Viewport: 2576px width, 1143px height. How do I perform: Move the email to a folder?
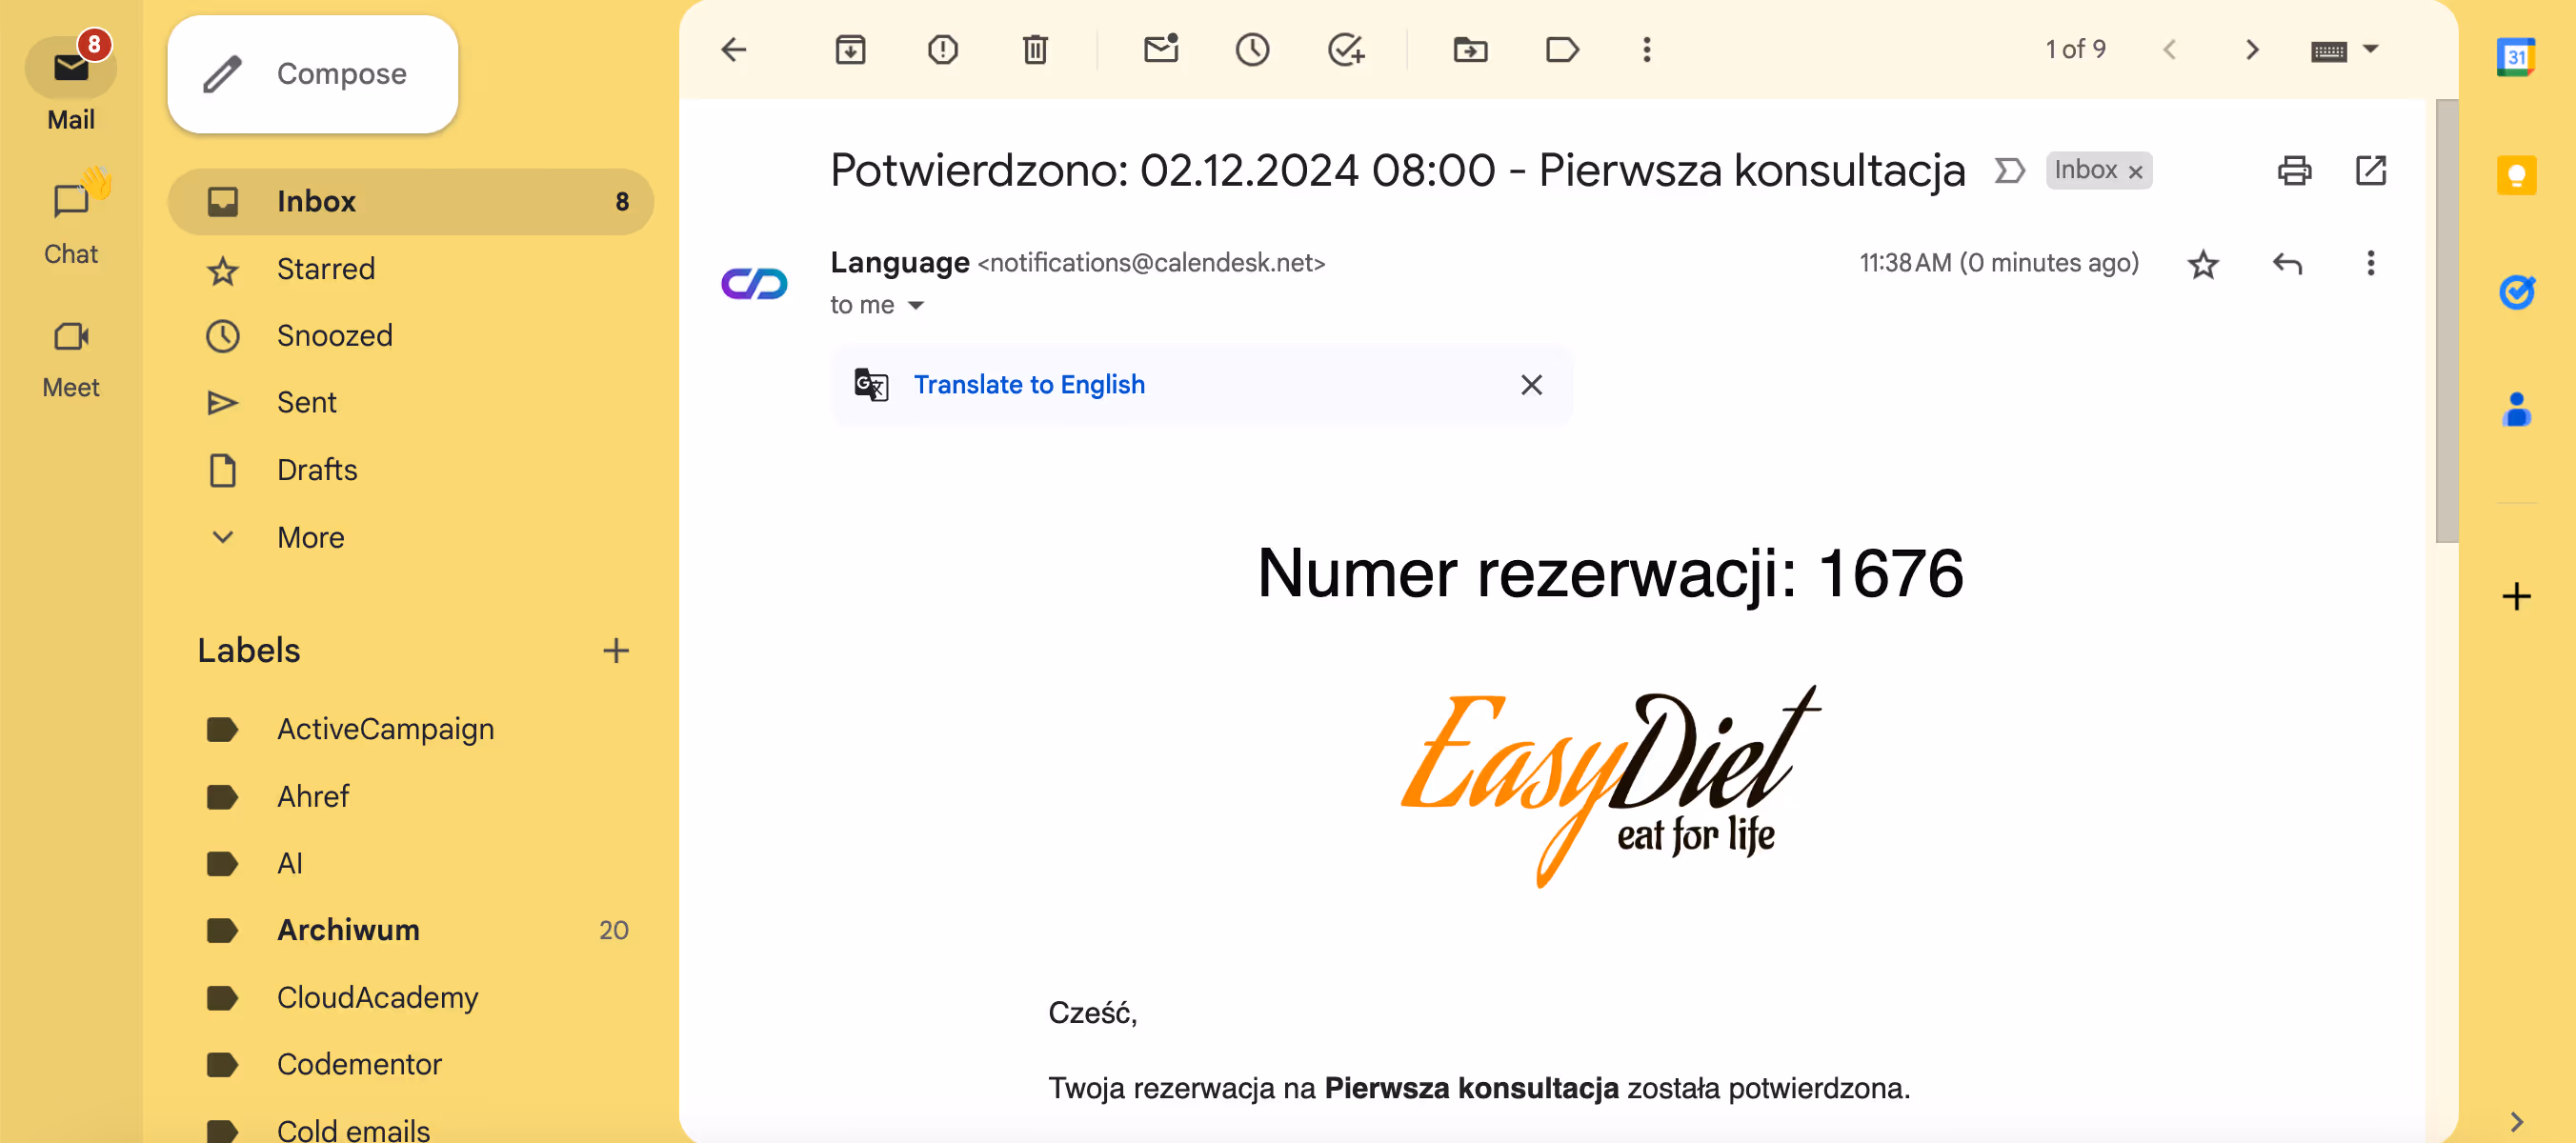pos(1469,49)
